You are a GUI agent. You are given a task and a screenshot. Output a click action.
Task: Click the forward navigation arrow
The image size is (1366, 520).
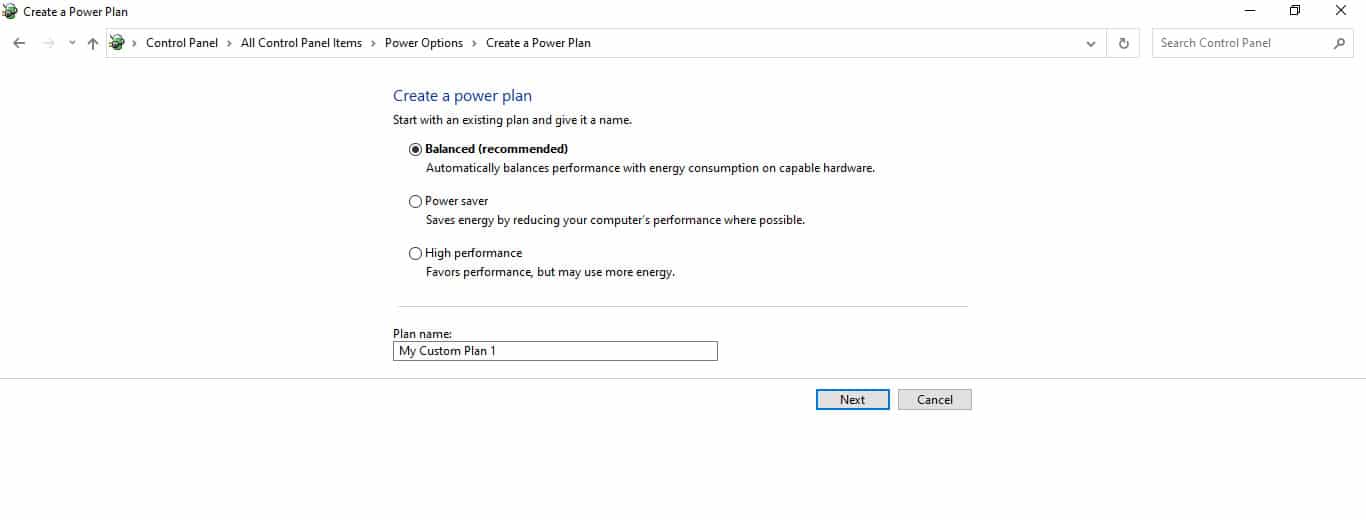pyautogui.click(x=48, y=43)
